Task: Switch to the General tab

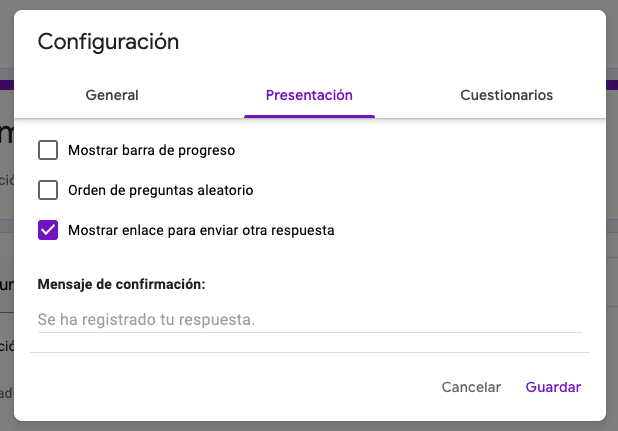Action: click(x=112, y=95)
